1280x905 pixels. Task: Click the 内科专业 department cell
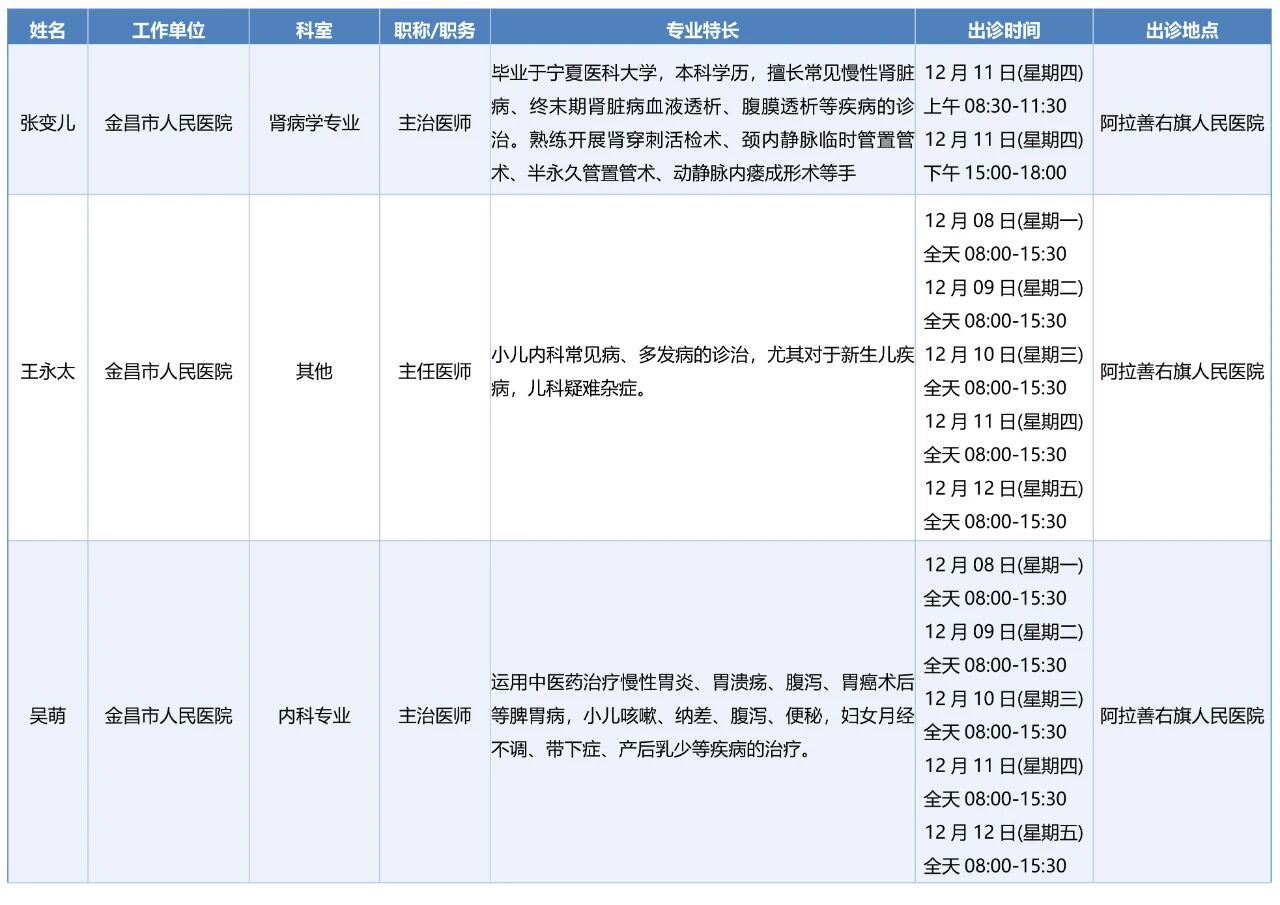(314, 716)
